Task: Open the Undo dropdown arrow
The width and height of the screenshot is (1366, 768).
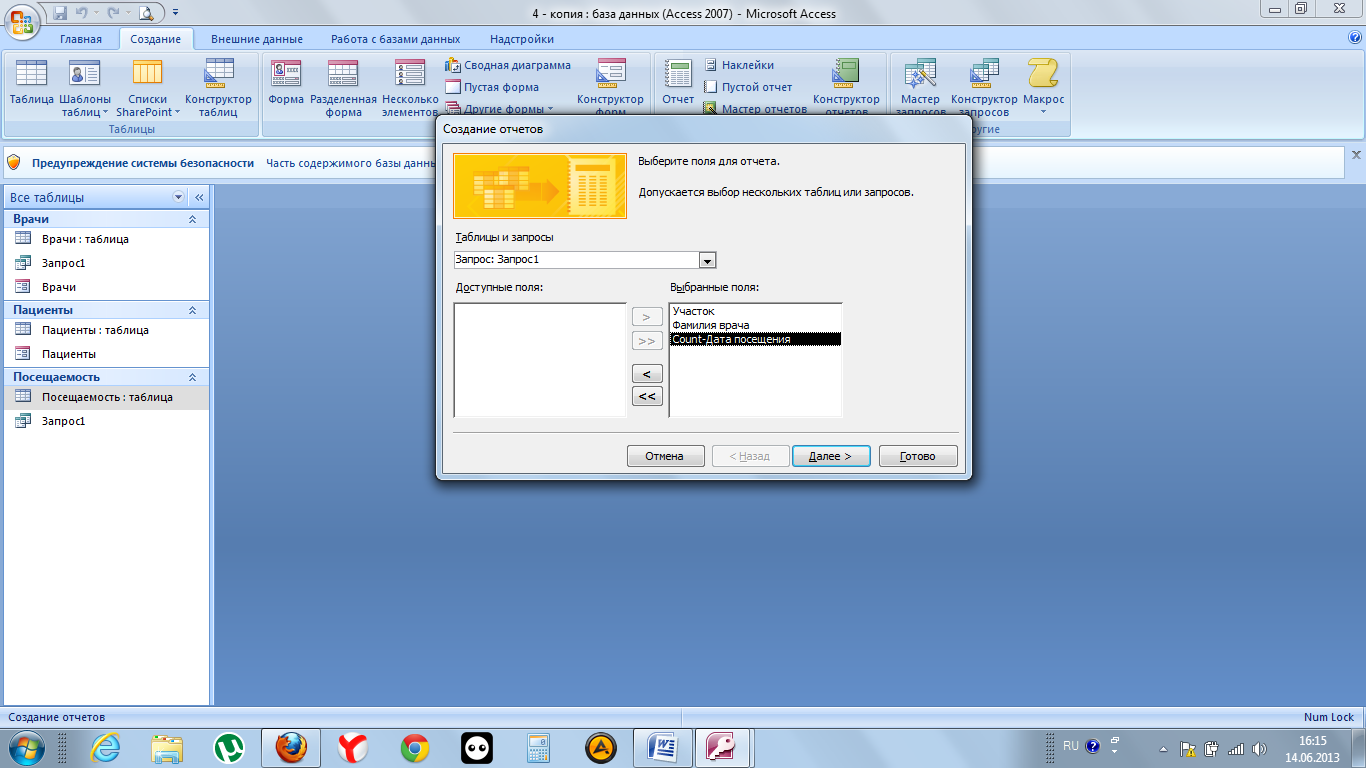Action: [x=97, y=13]
